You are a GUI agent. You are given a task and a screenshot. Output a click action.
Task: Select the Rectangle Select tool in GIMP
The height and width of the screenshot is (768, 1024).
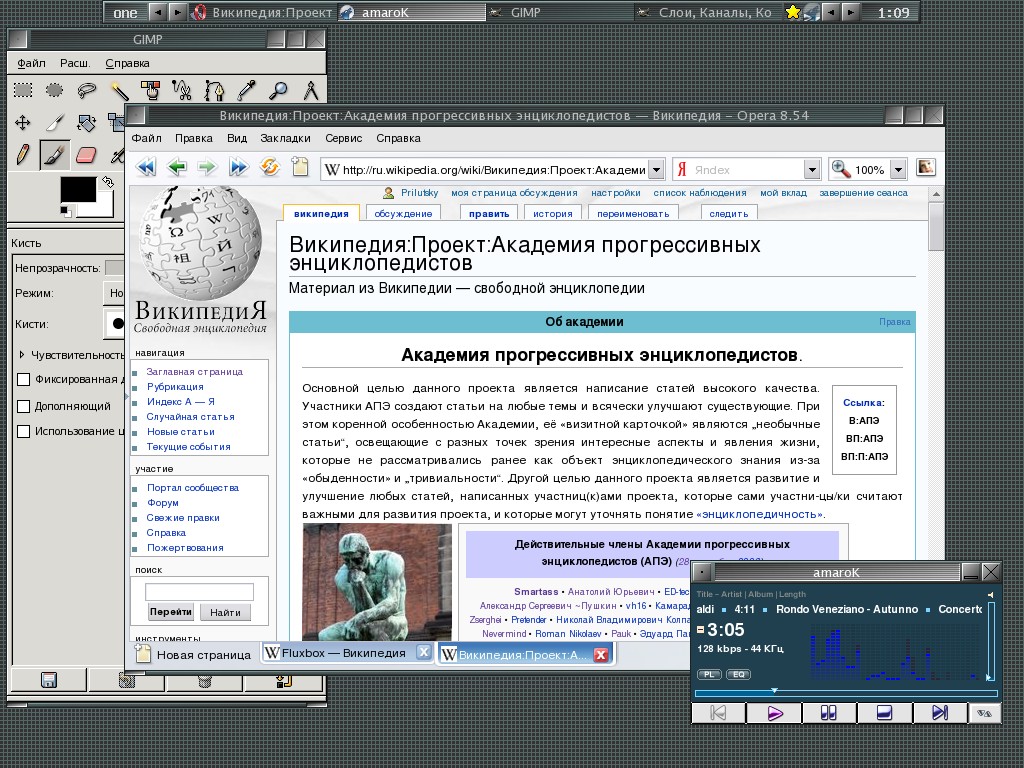(23, 89)
